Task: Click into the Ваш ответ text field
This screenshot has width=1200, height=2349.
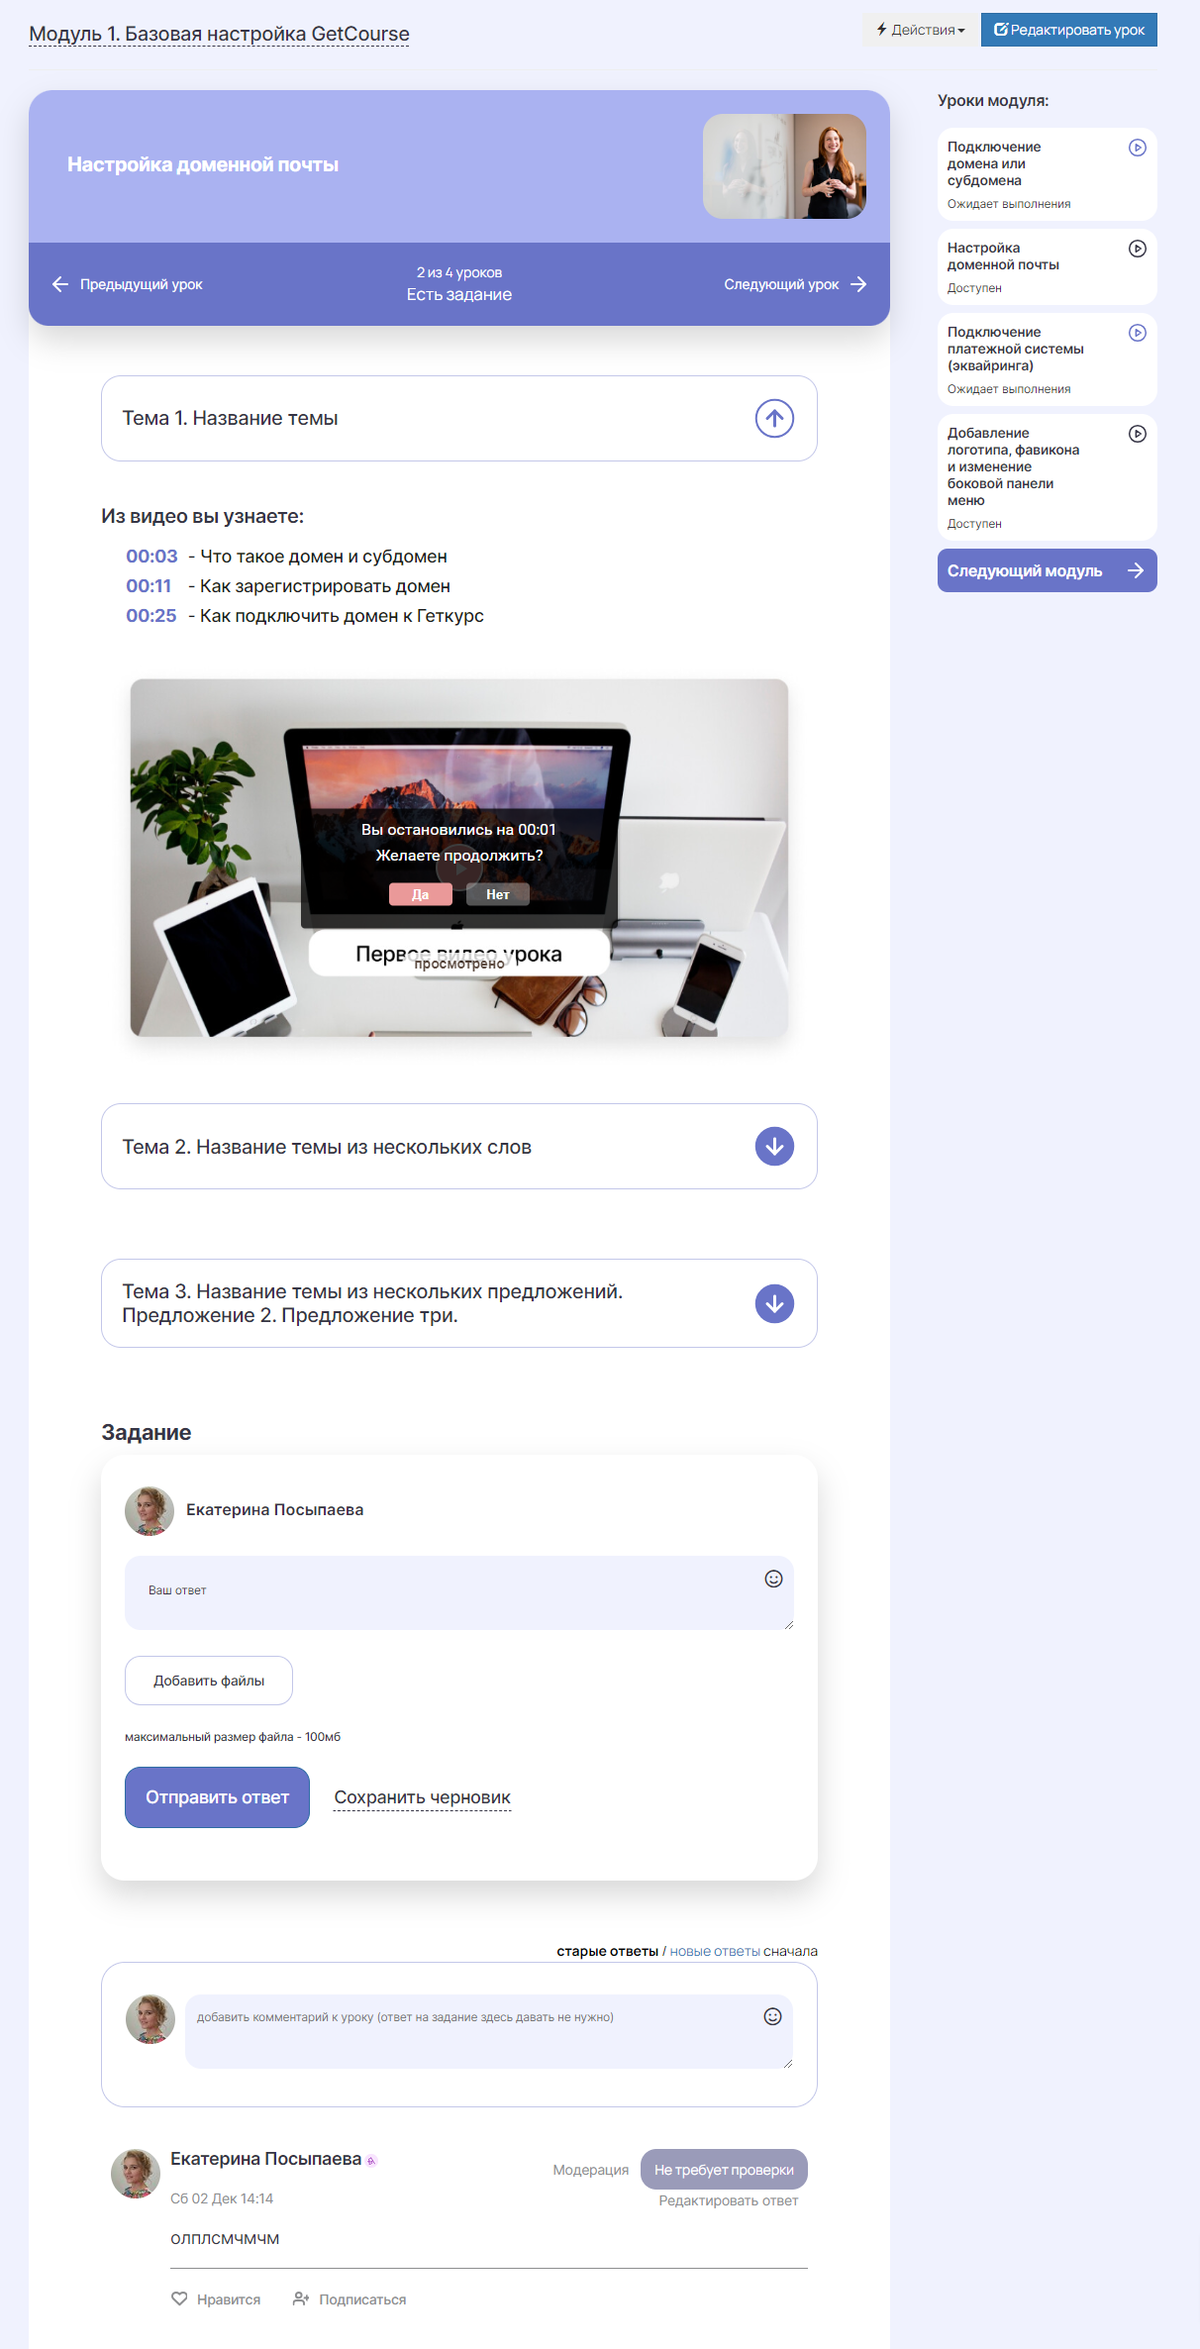Action: pos(459,1592)
